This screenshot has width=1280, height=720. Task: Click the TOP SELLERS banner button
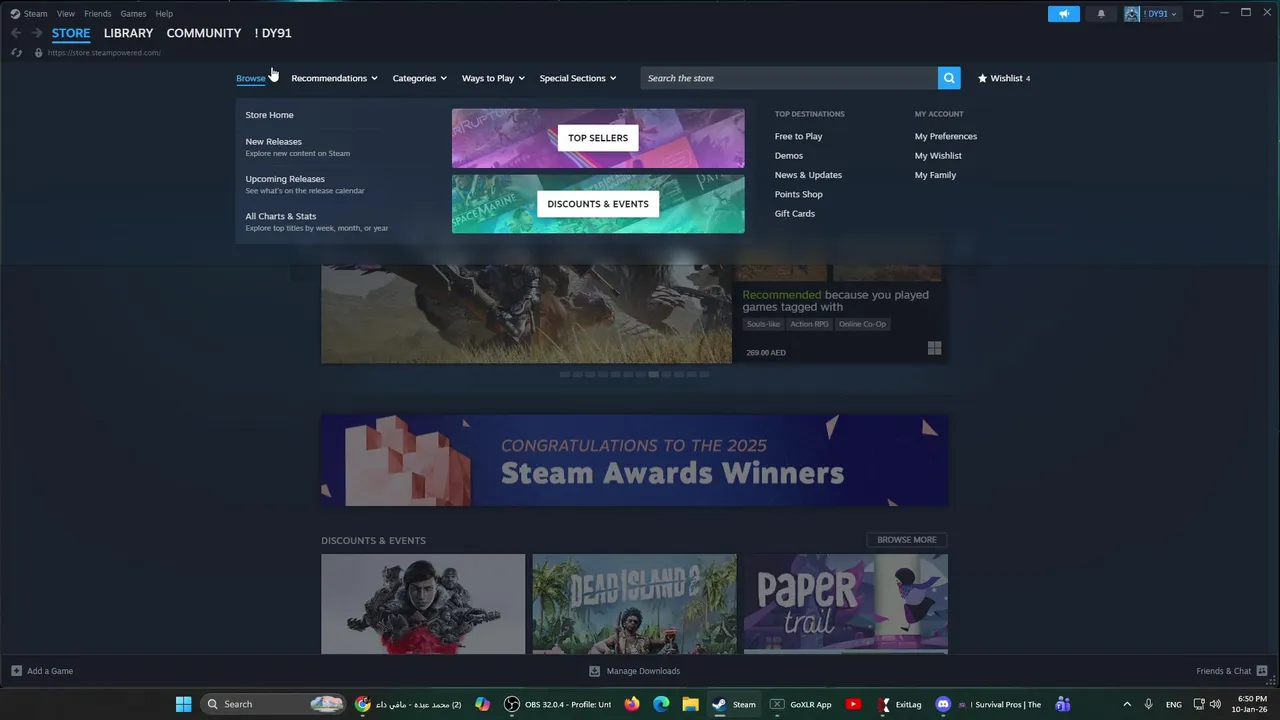click(x=598, y=138)
